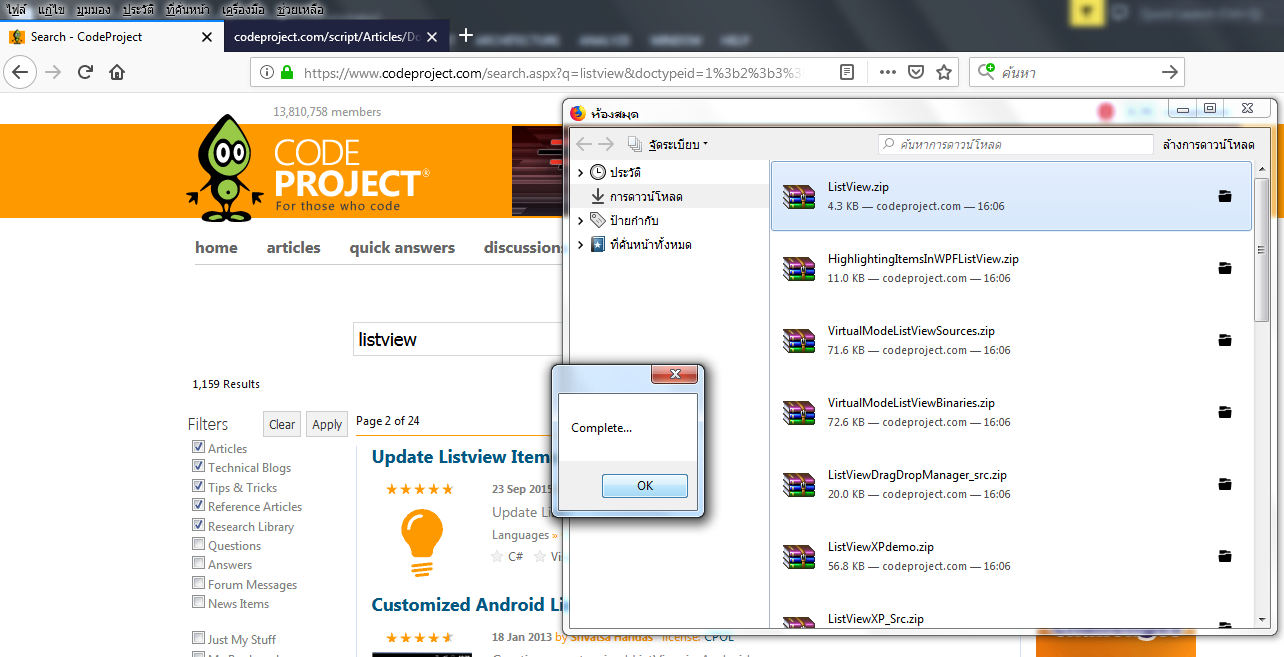Open the ประวัติ menu in menu bar
The image size is (1284, 657).
(138, 9)
